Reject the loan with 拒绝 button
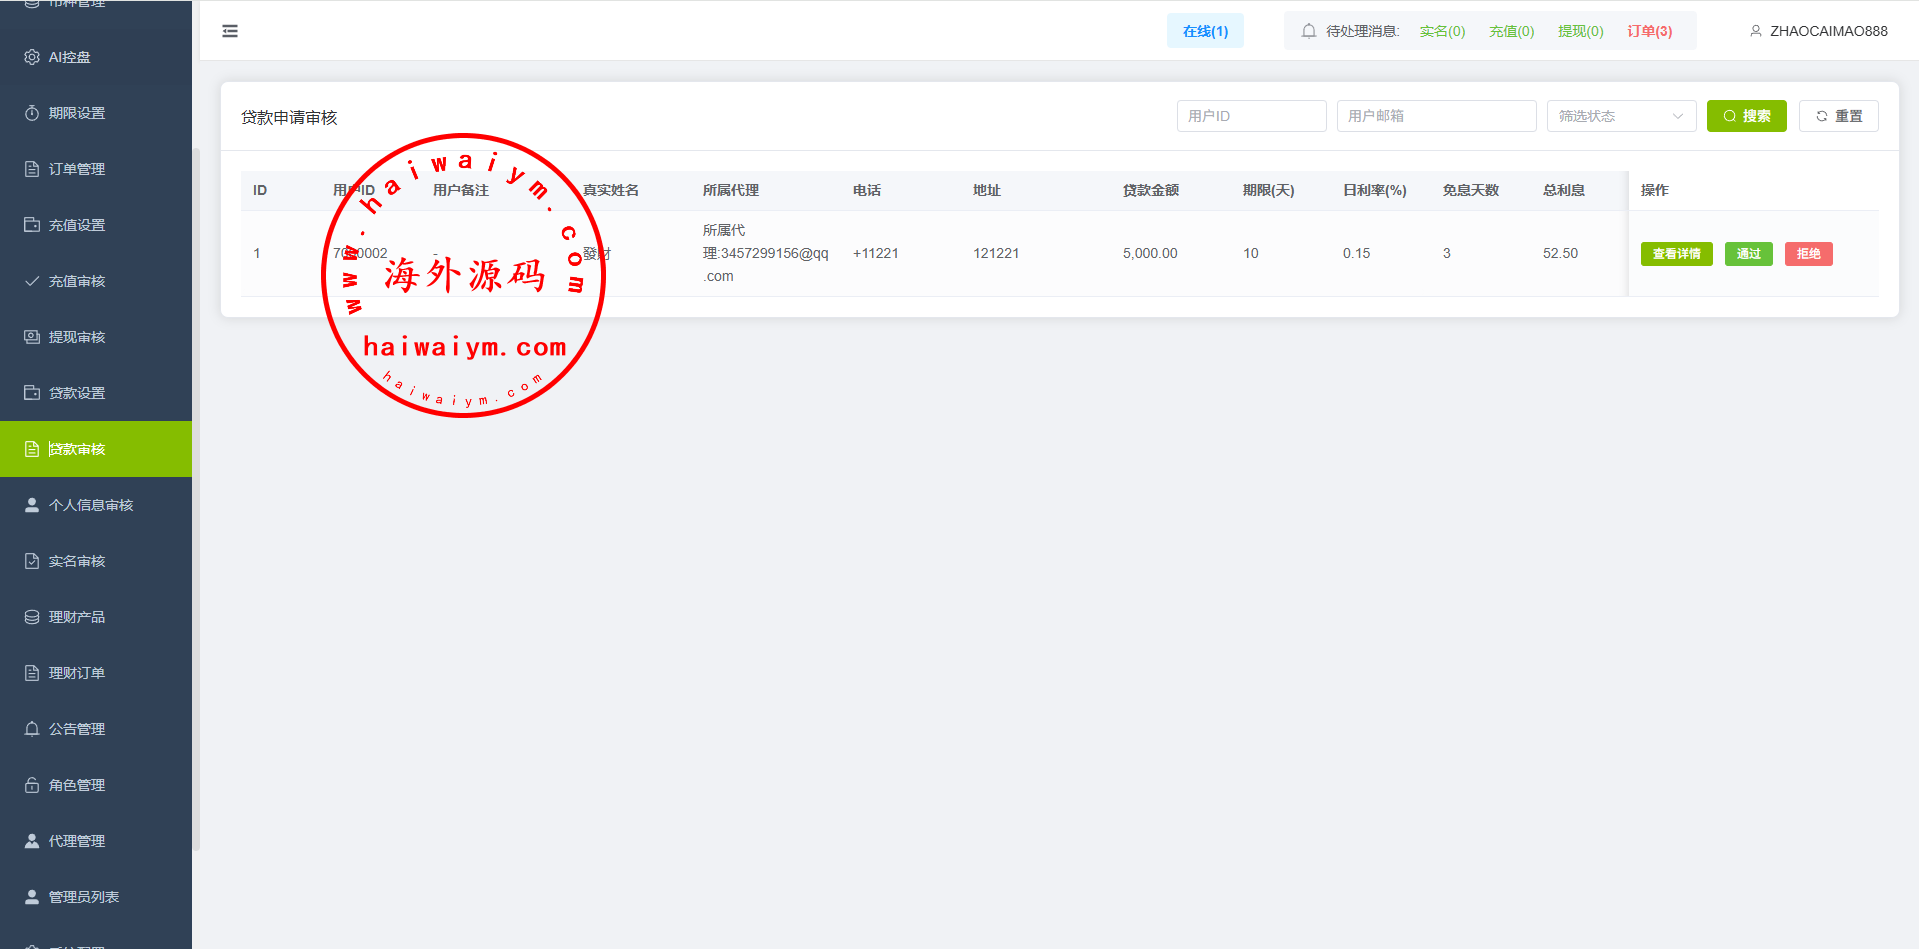Screen dimensions: 1919x949 click(1808, 254)
